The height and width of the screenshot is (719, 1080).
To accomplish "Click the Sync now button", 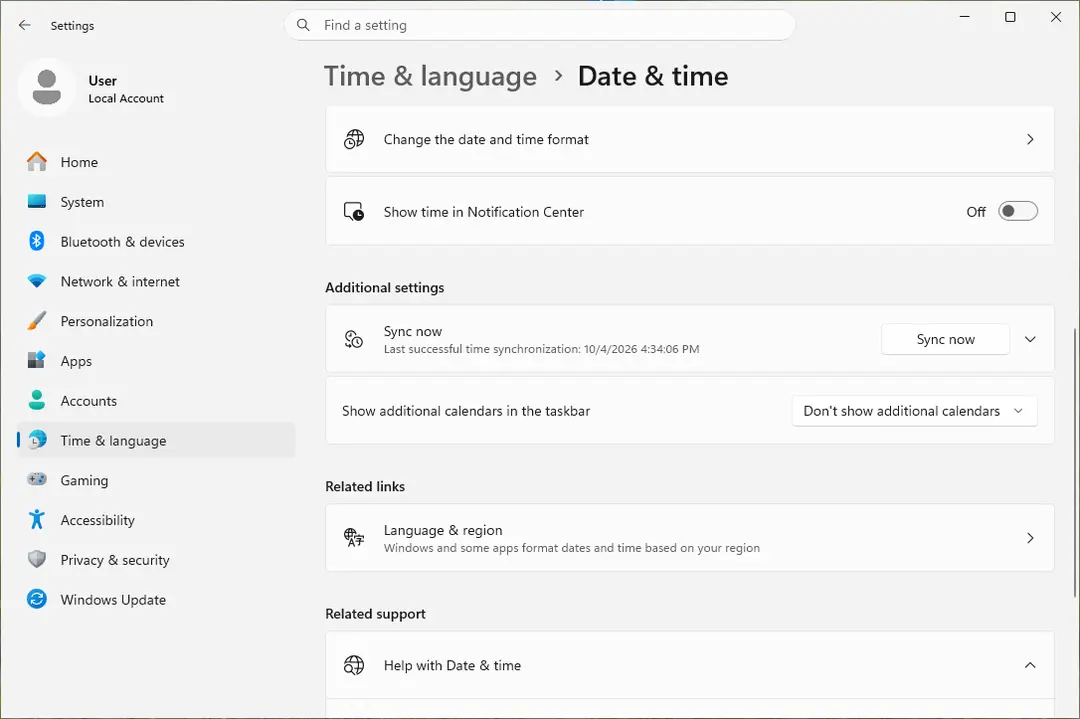I will pos(945,340).
